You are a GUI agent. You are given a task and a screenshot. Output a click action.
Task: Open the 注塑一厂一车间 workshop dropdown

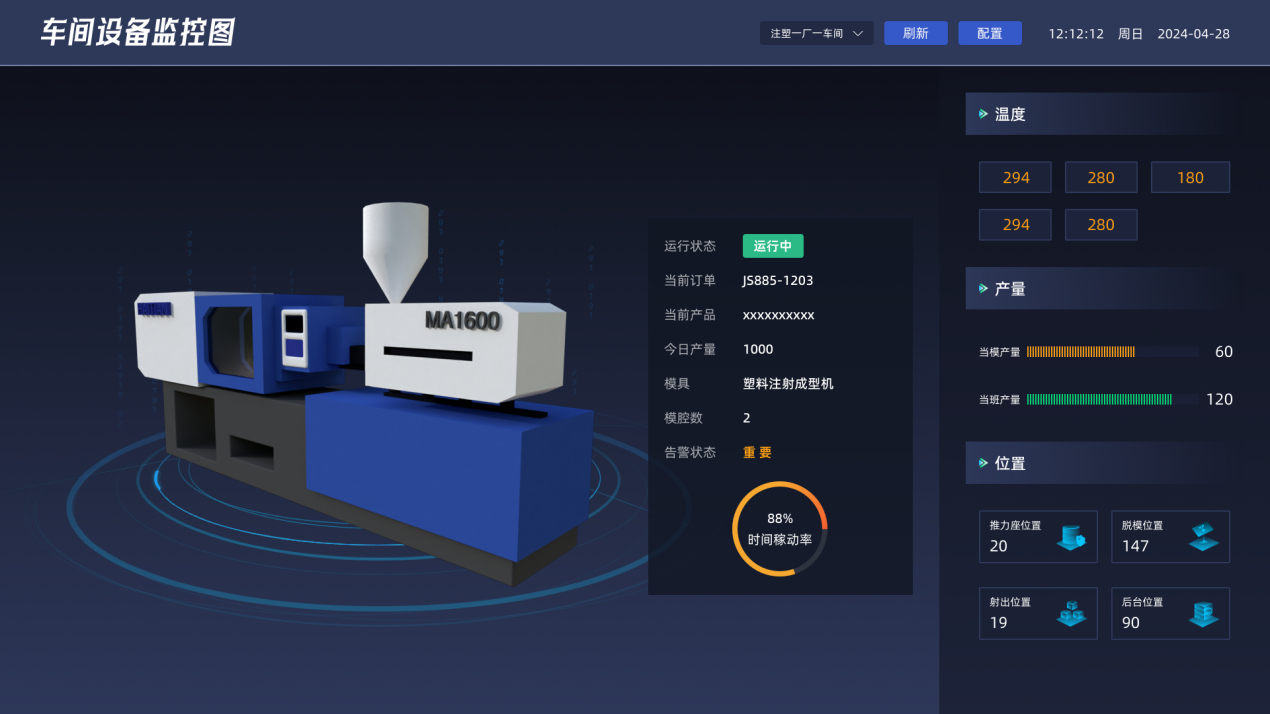click(816, 33)
